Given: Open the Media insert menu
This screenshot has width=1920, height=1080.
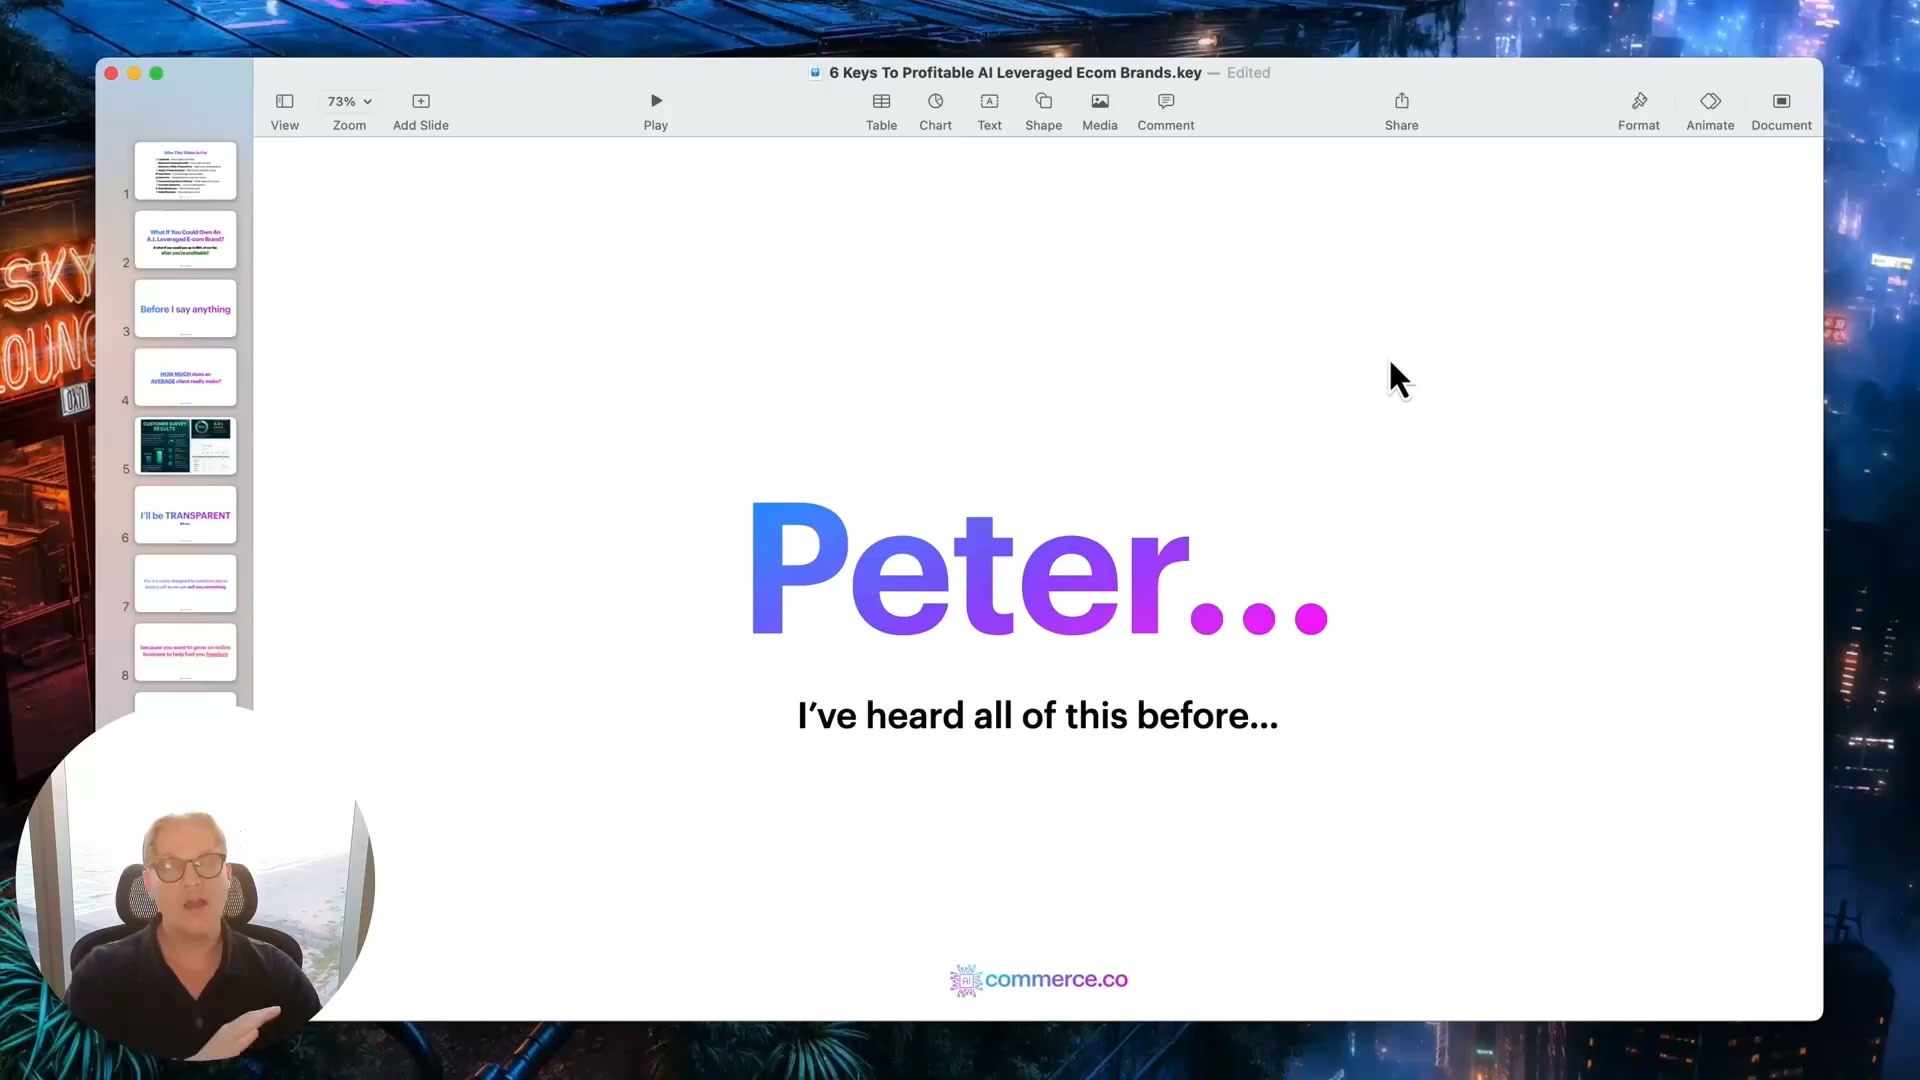Looking at the screenshot, I should 1100,101.
